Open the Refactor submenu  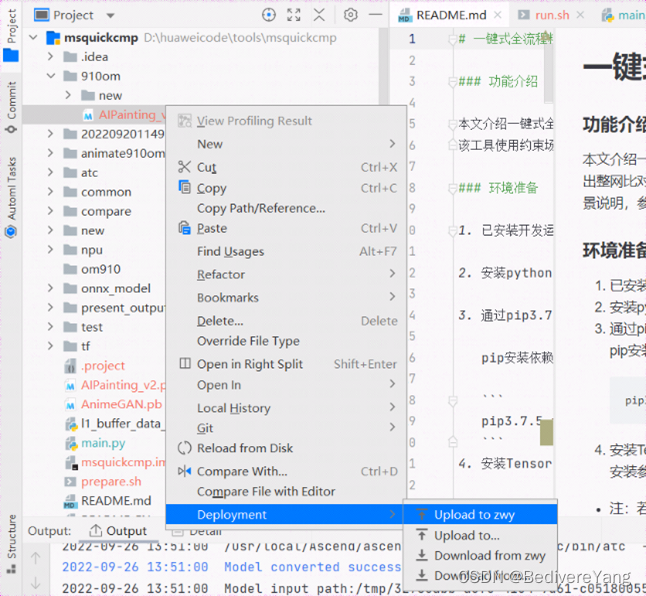[x=286, y=274]
